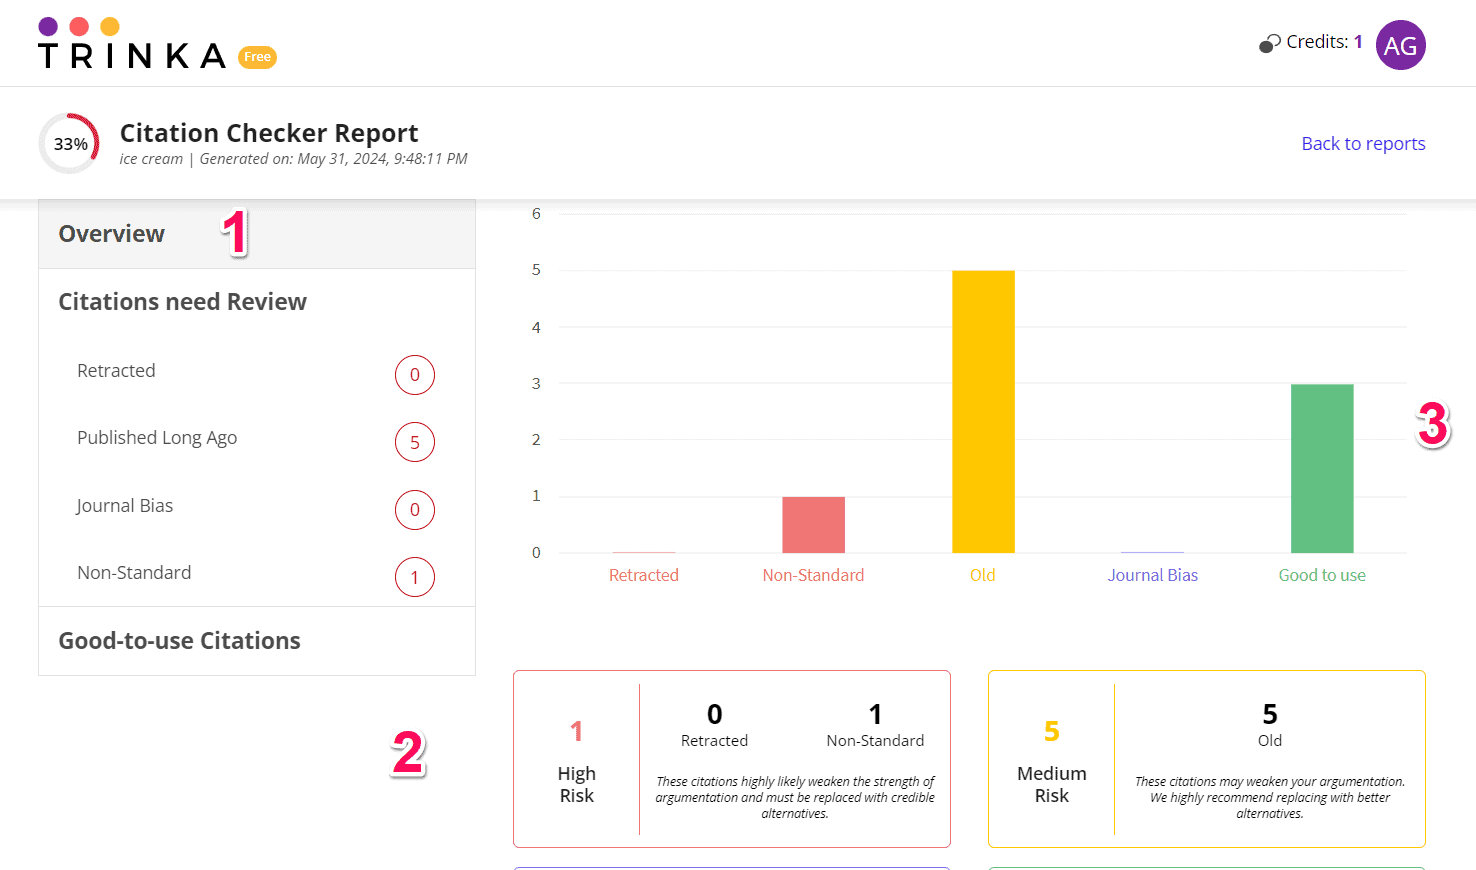The height and width of the screenshot is (870, 1476).
Task: Click the Journal Bias chart axis label
Action: click(x=1153, y=575)
